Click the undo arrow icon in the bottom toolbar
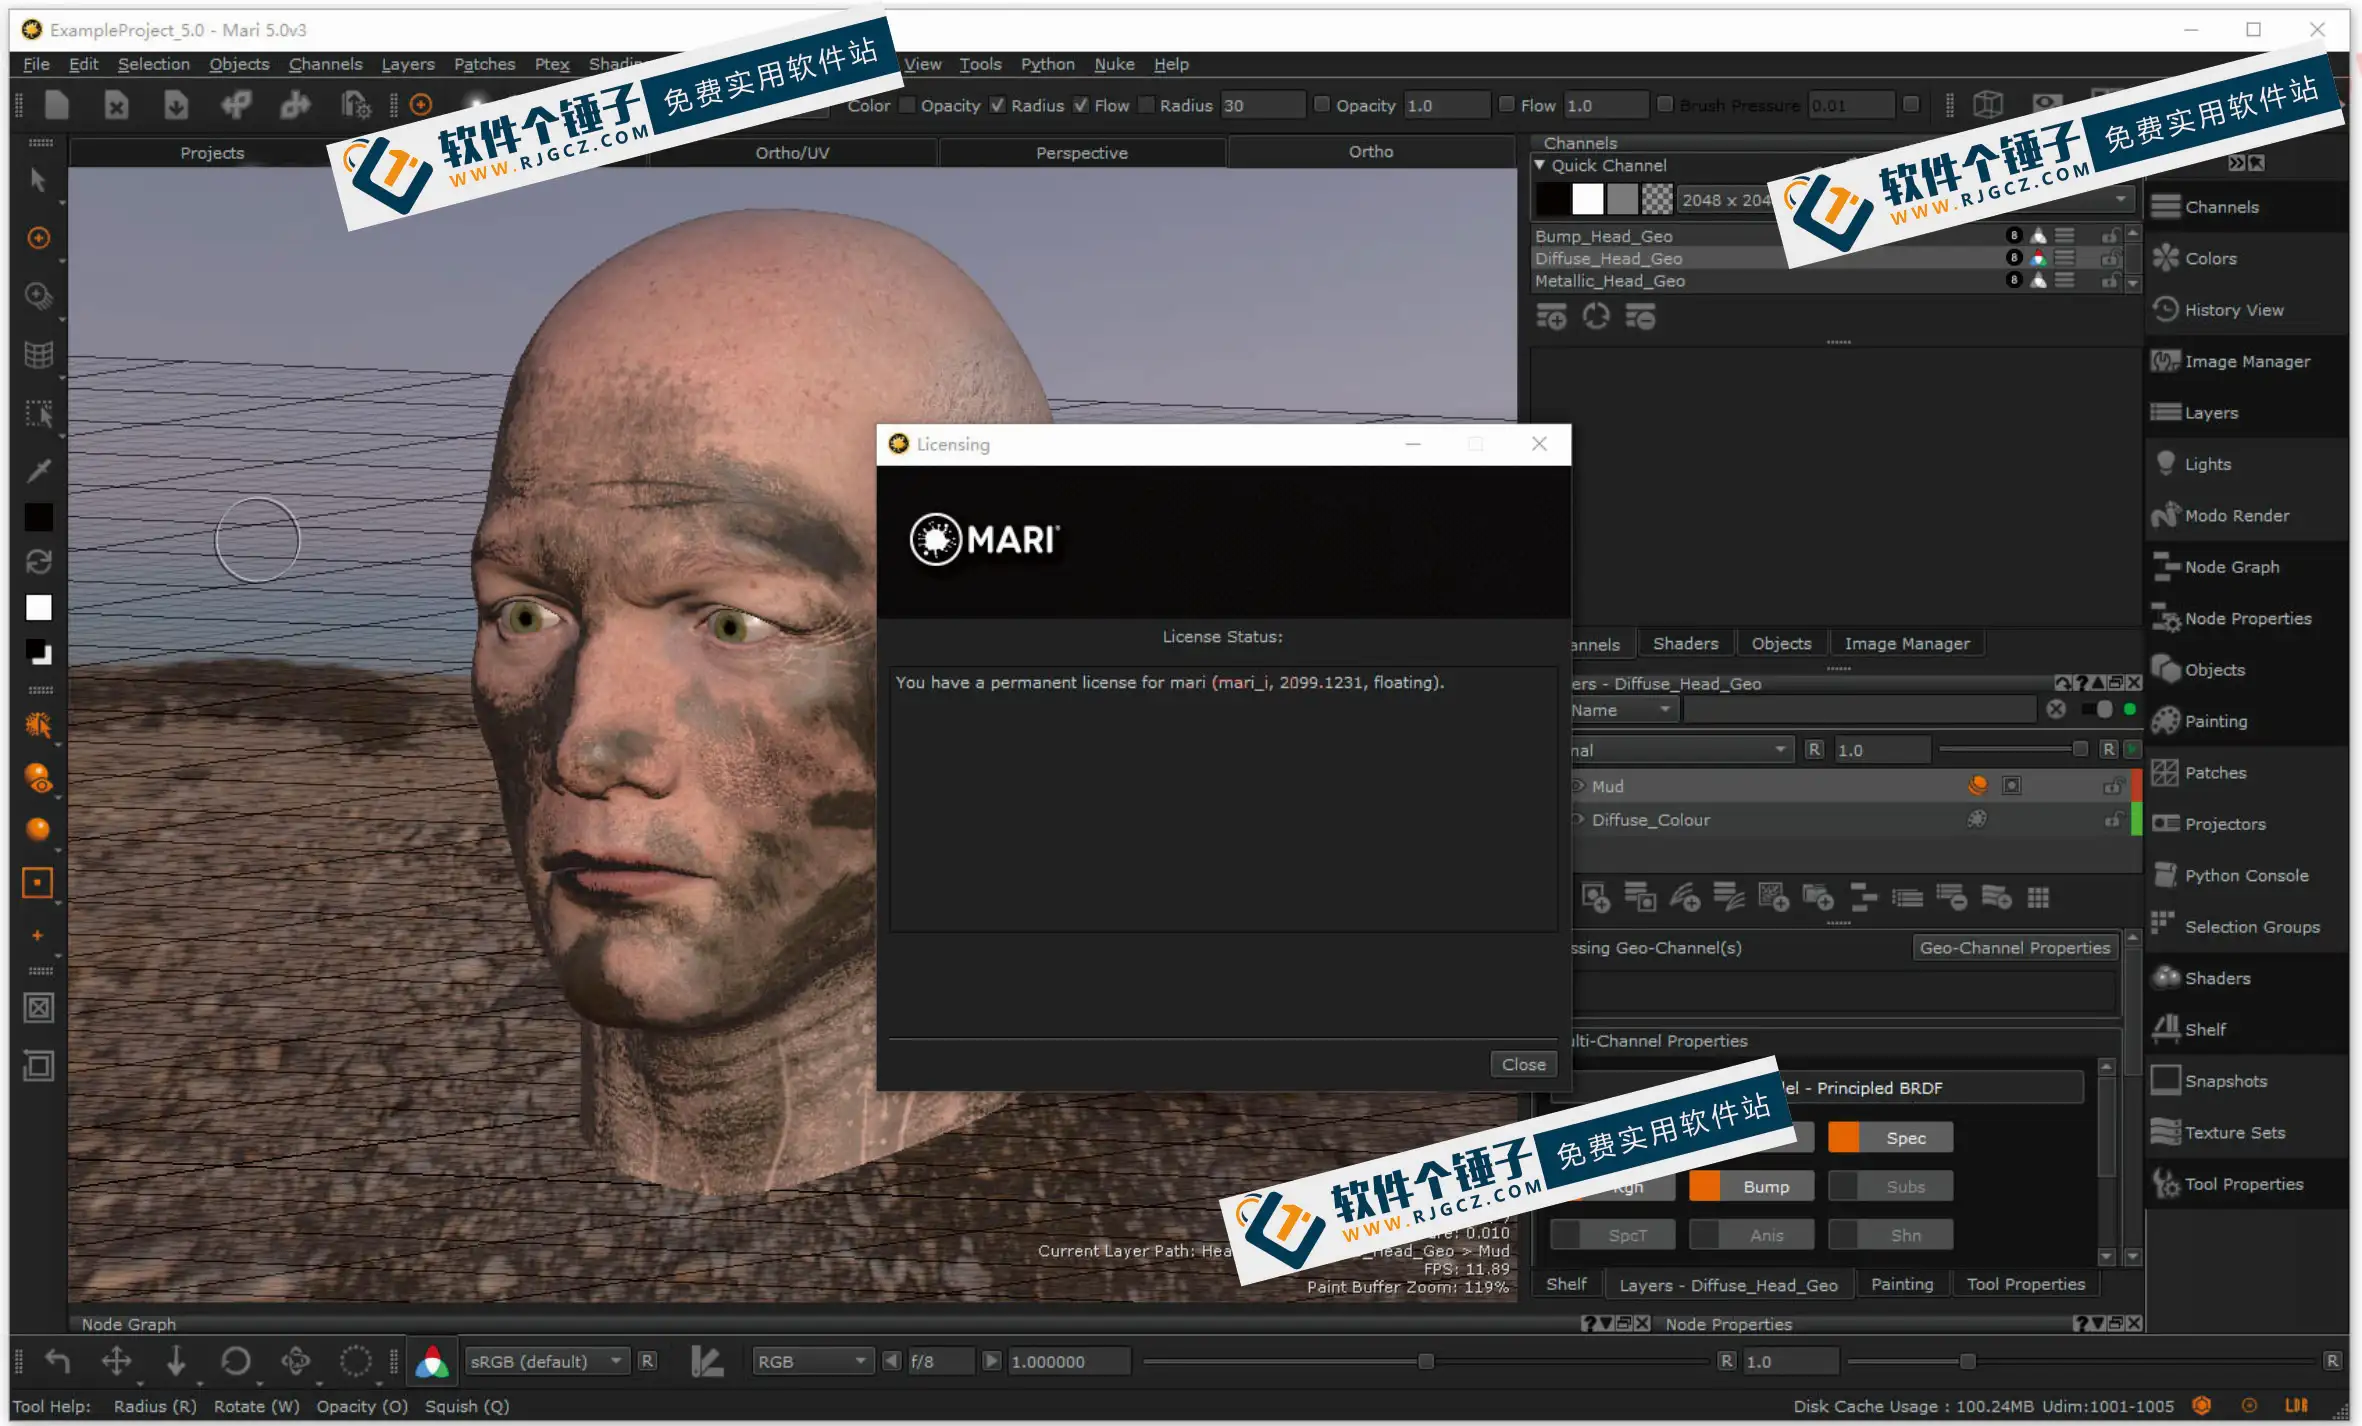 coord(58,1361)
